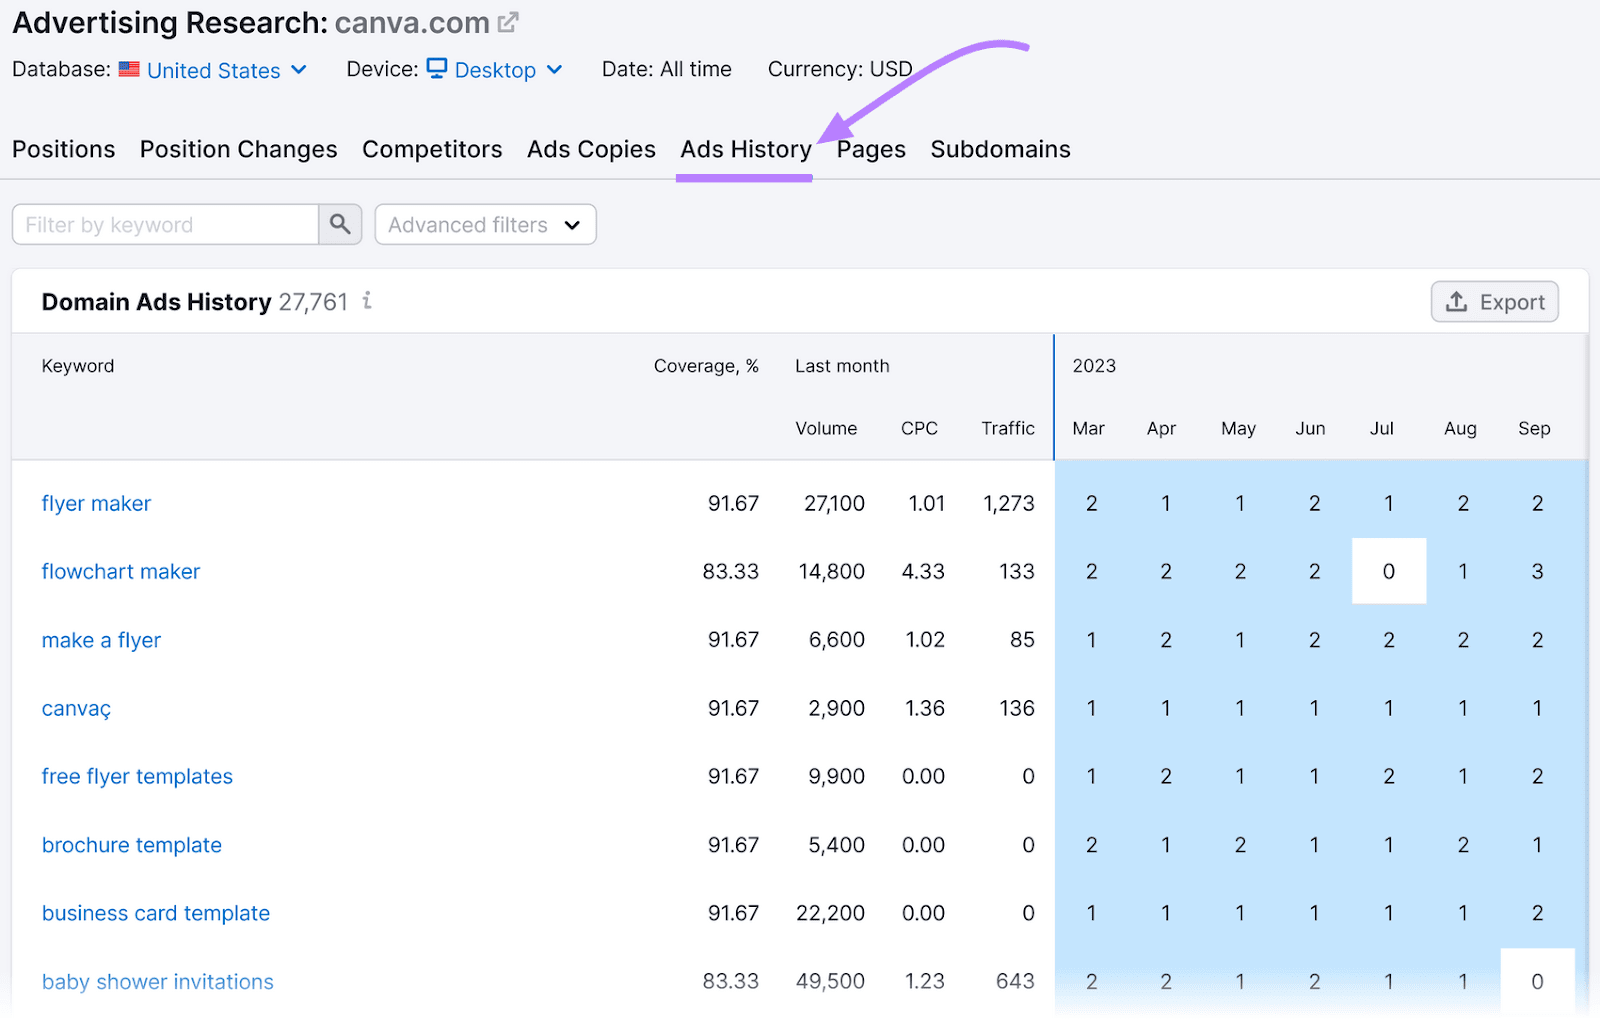This screenshot has width=1600, height=1019.
Task: Click the US flag database icon
Action: point(129,69)
